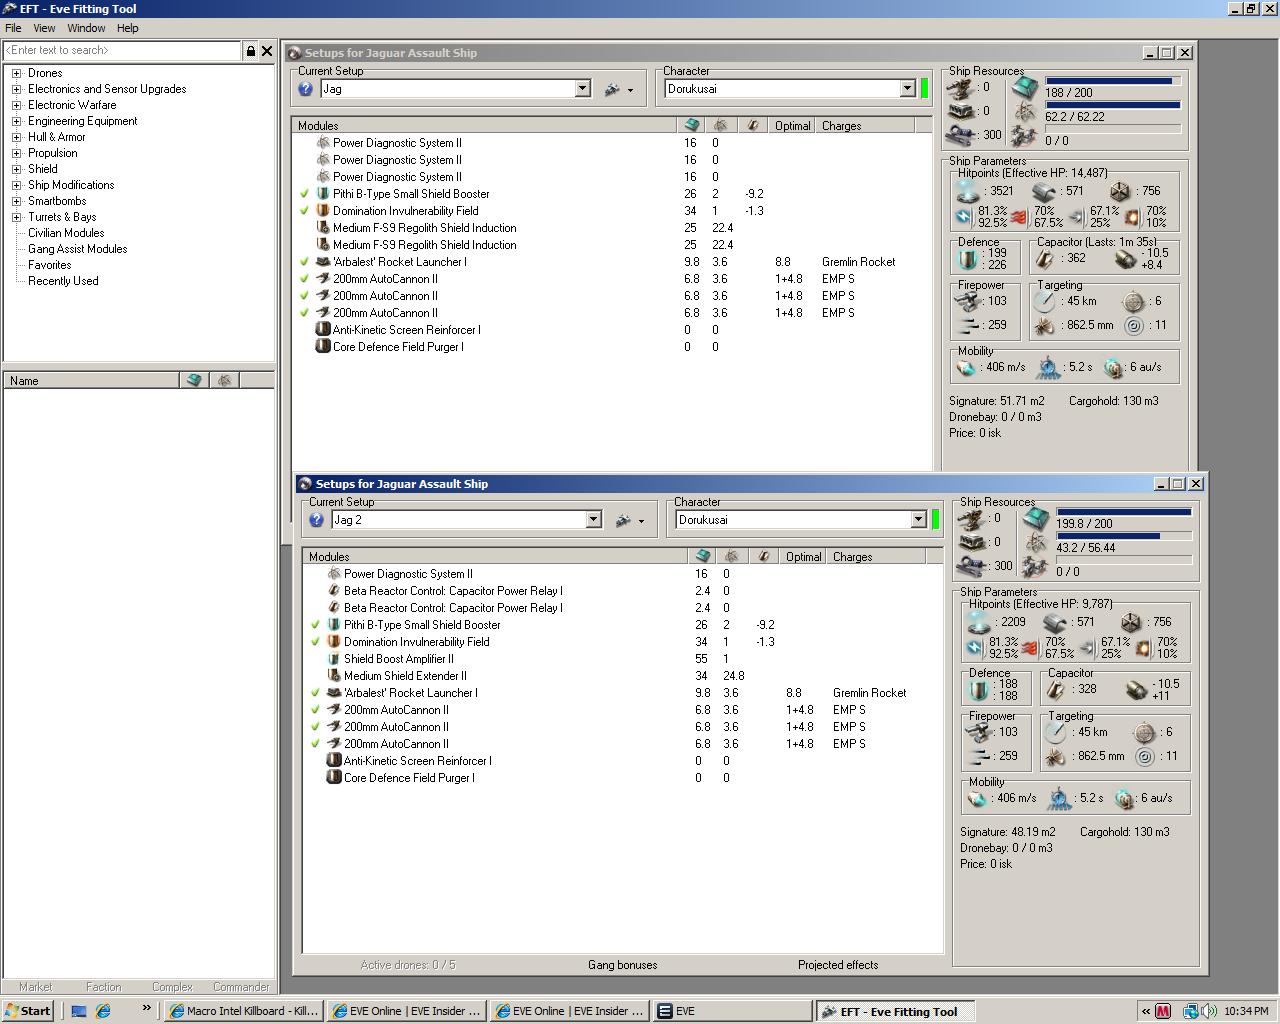
Task: Click the calibration icon beside 300 in Jag window
Action: coord(962,135)
